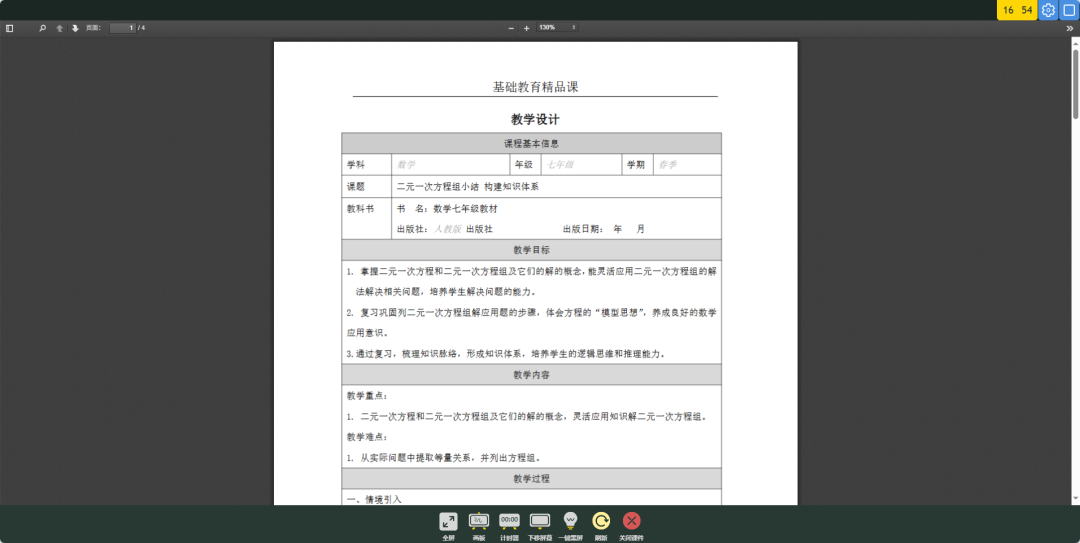The image size is (1080, 543).
Task: Click the 课题 label cell
Action: (367, 187)
